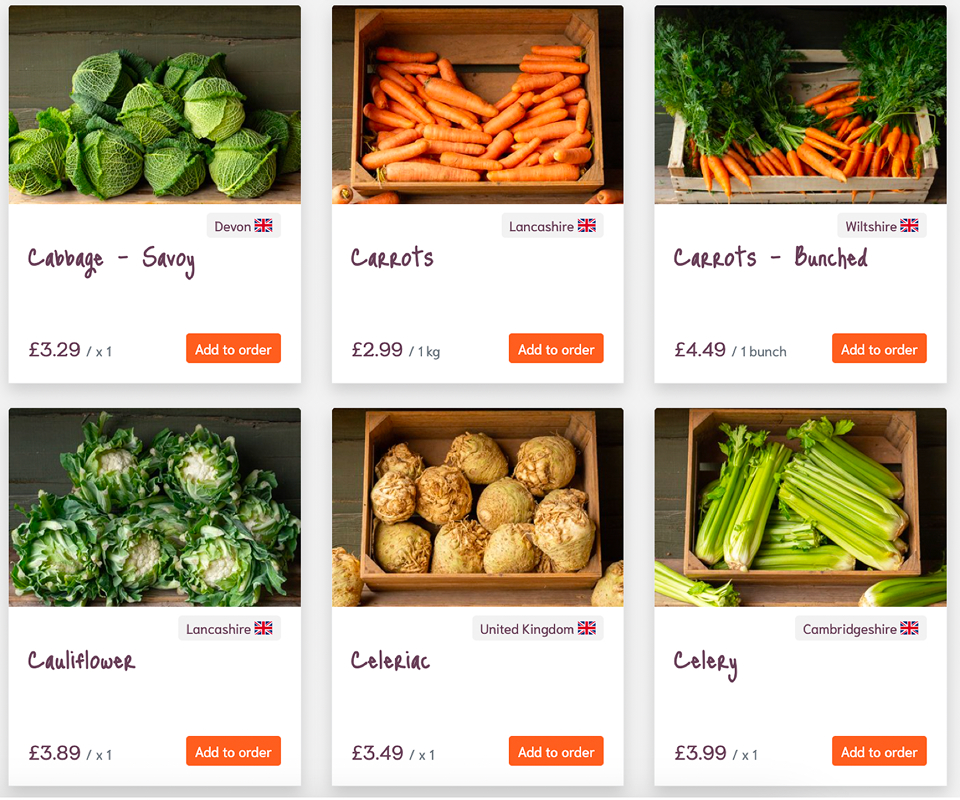Click the flag icon next to Cambridgeshire
Viewport: 960px width, 800px height.
(909, 629)
